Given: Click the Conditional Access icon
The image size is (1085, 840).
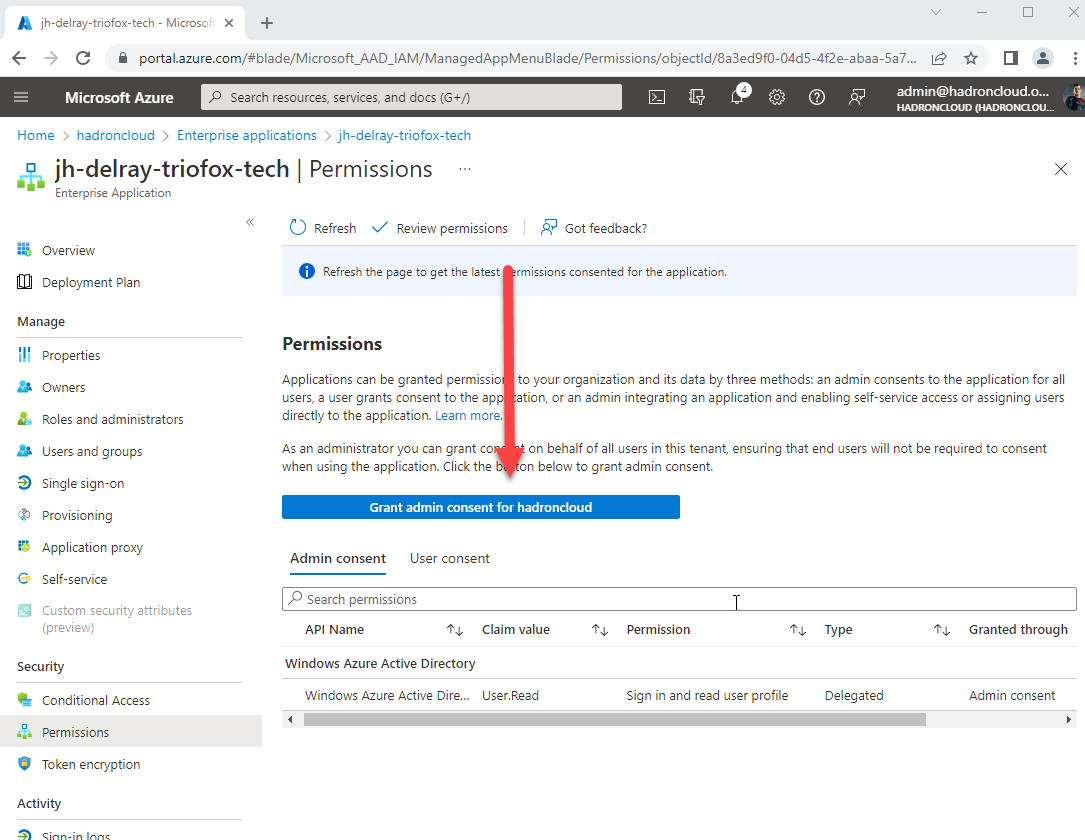Looking at the screenshot, I should (x=24, y=700).
